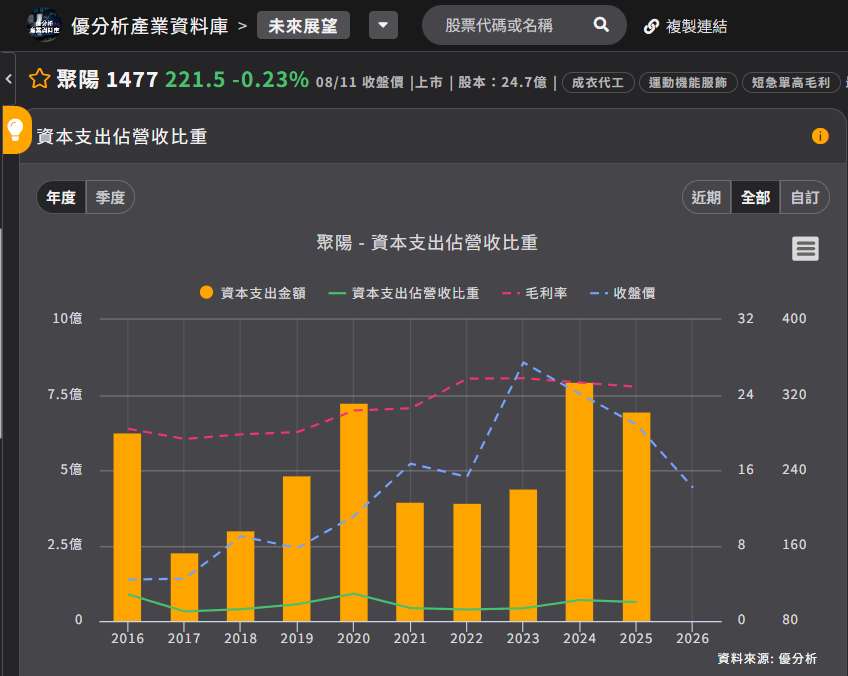Open the 未來展望 section selector
Viewport: 848px width, 676px height.
[x=303, y=25]
